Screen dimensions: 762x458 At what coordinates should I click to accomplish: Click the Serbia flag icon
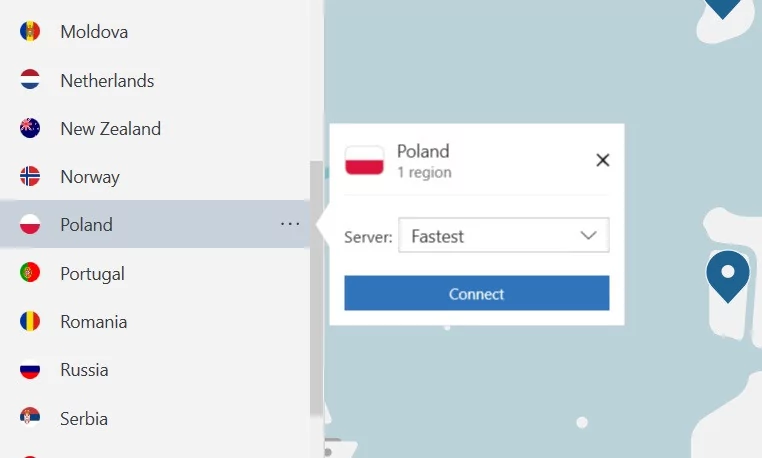tap(30, 417)
